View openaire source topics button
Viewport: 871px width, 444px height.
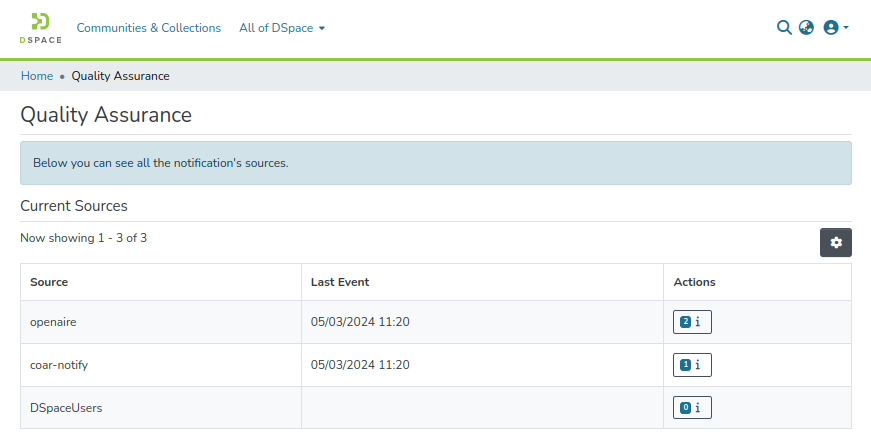point(692,322)
